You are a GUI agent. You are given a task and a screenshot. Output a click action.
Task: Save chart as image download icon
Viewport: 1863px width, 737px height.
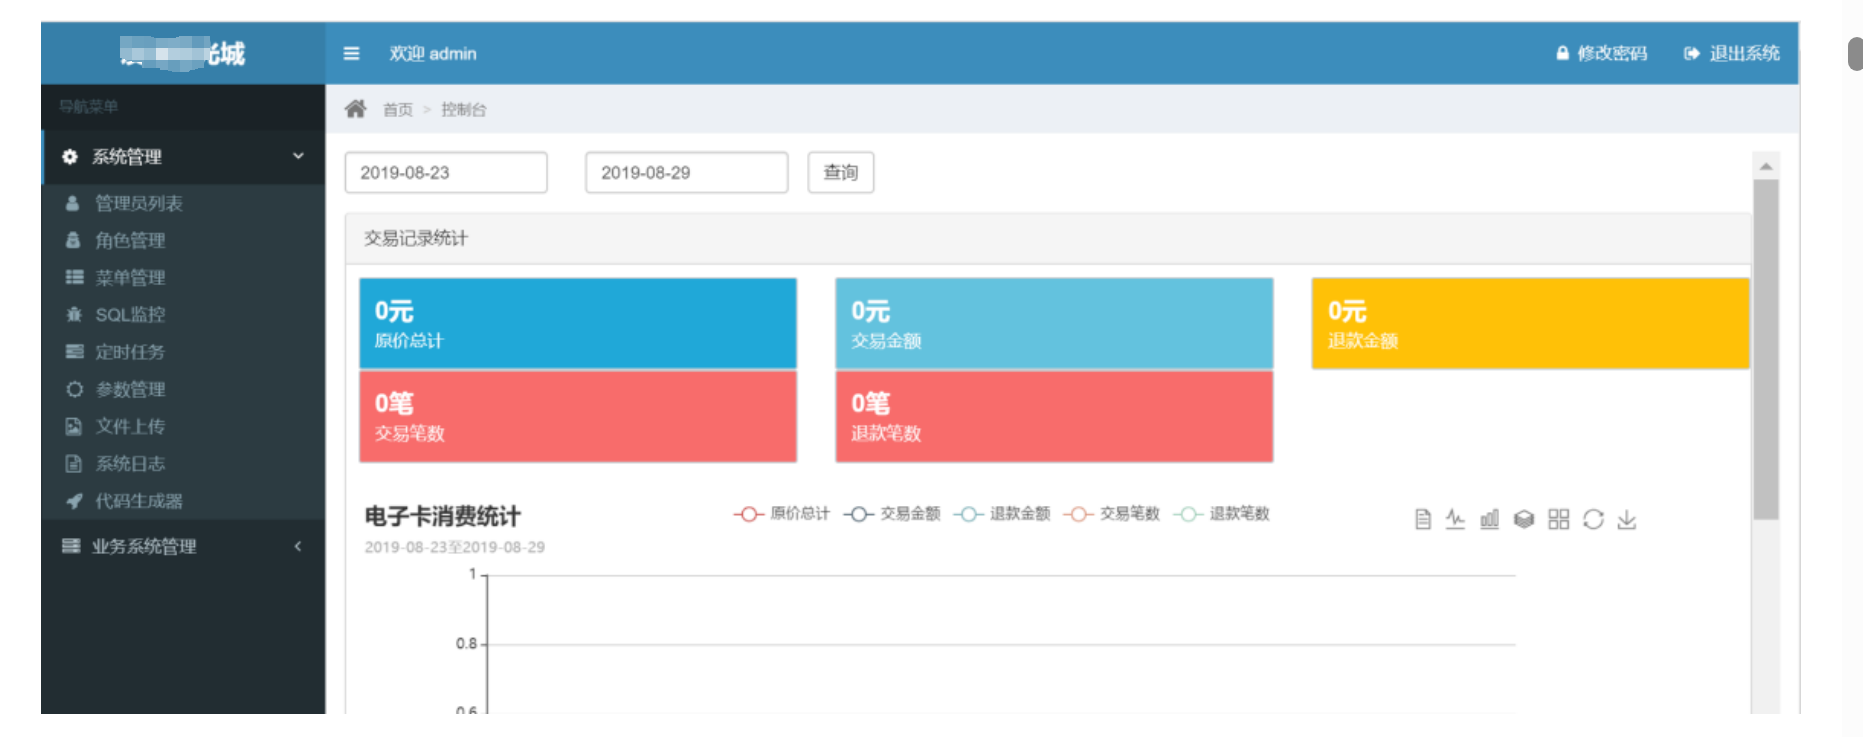pos(1627,519)
